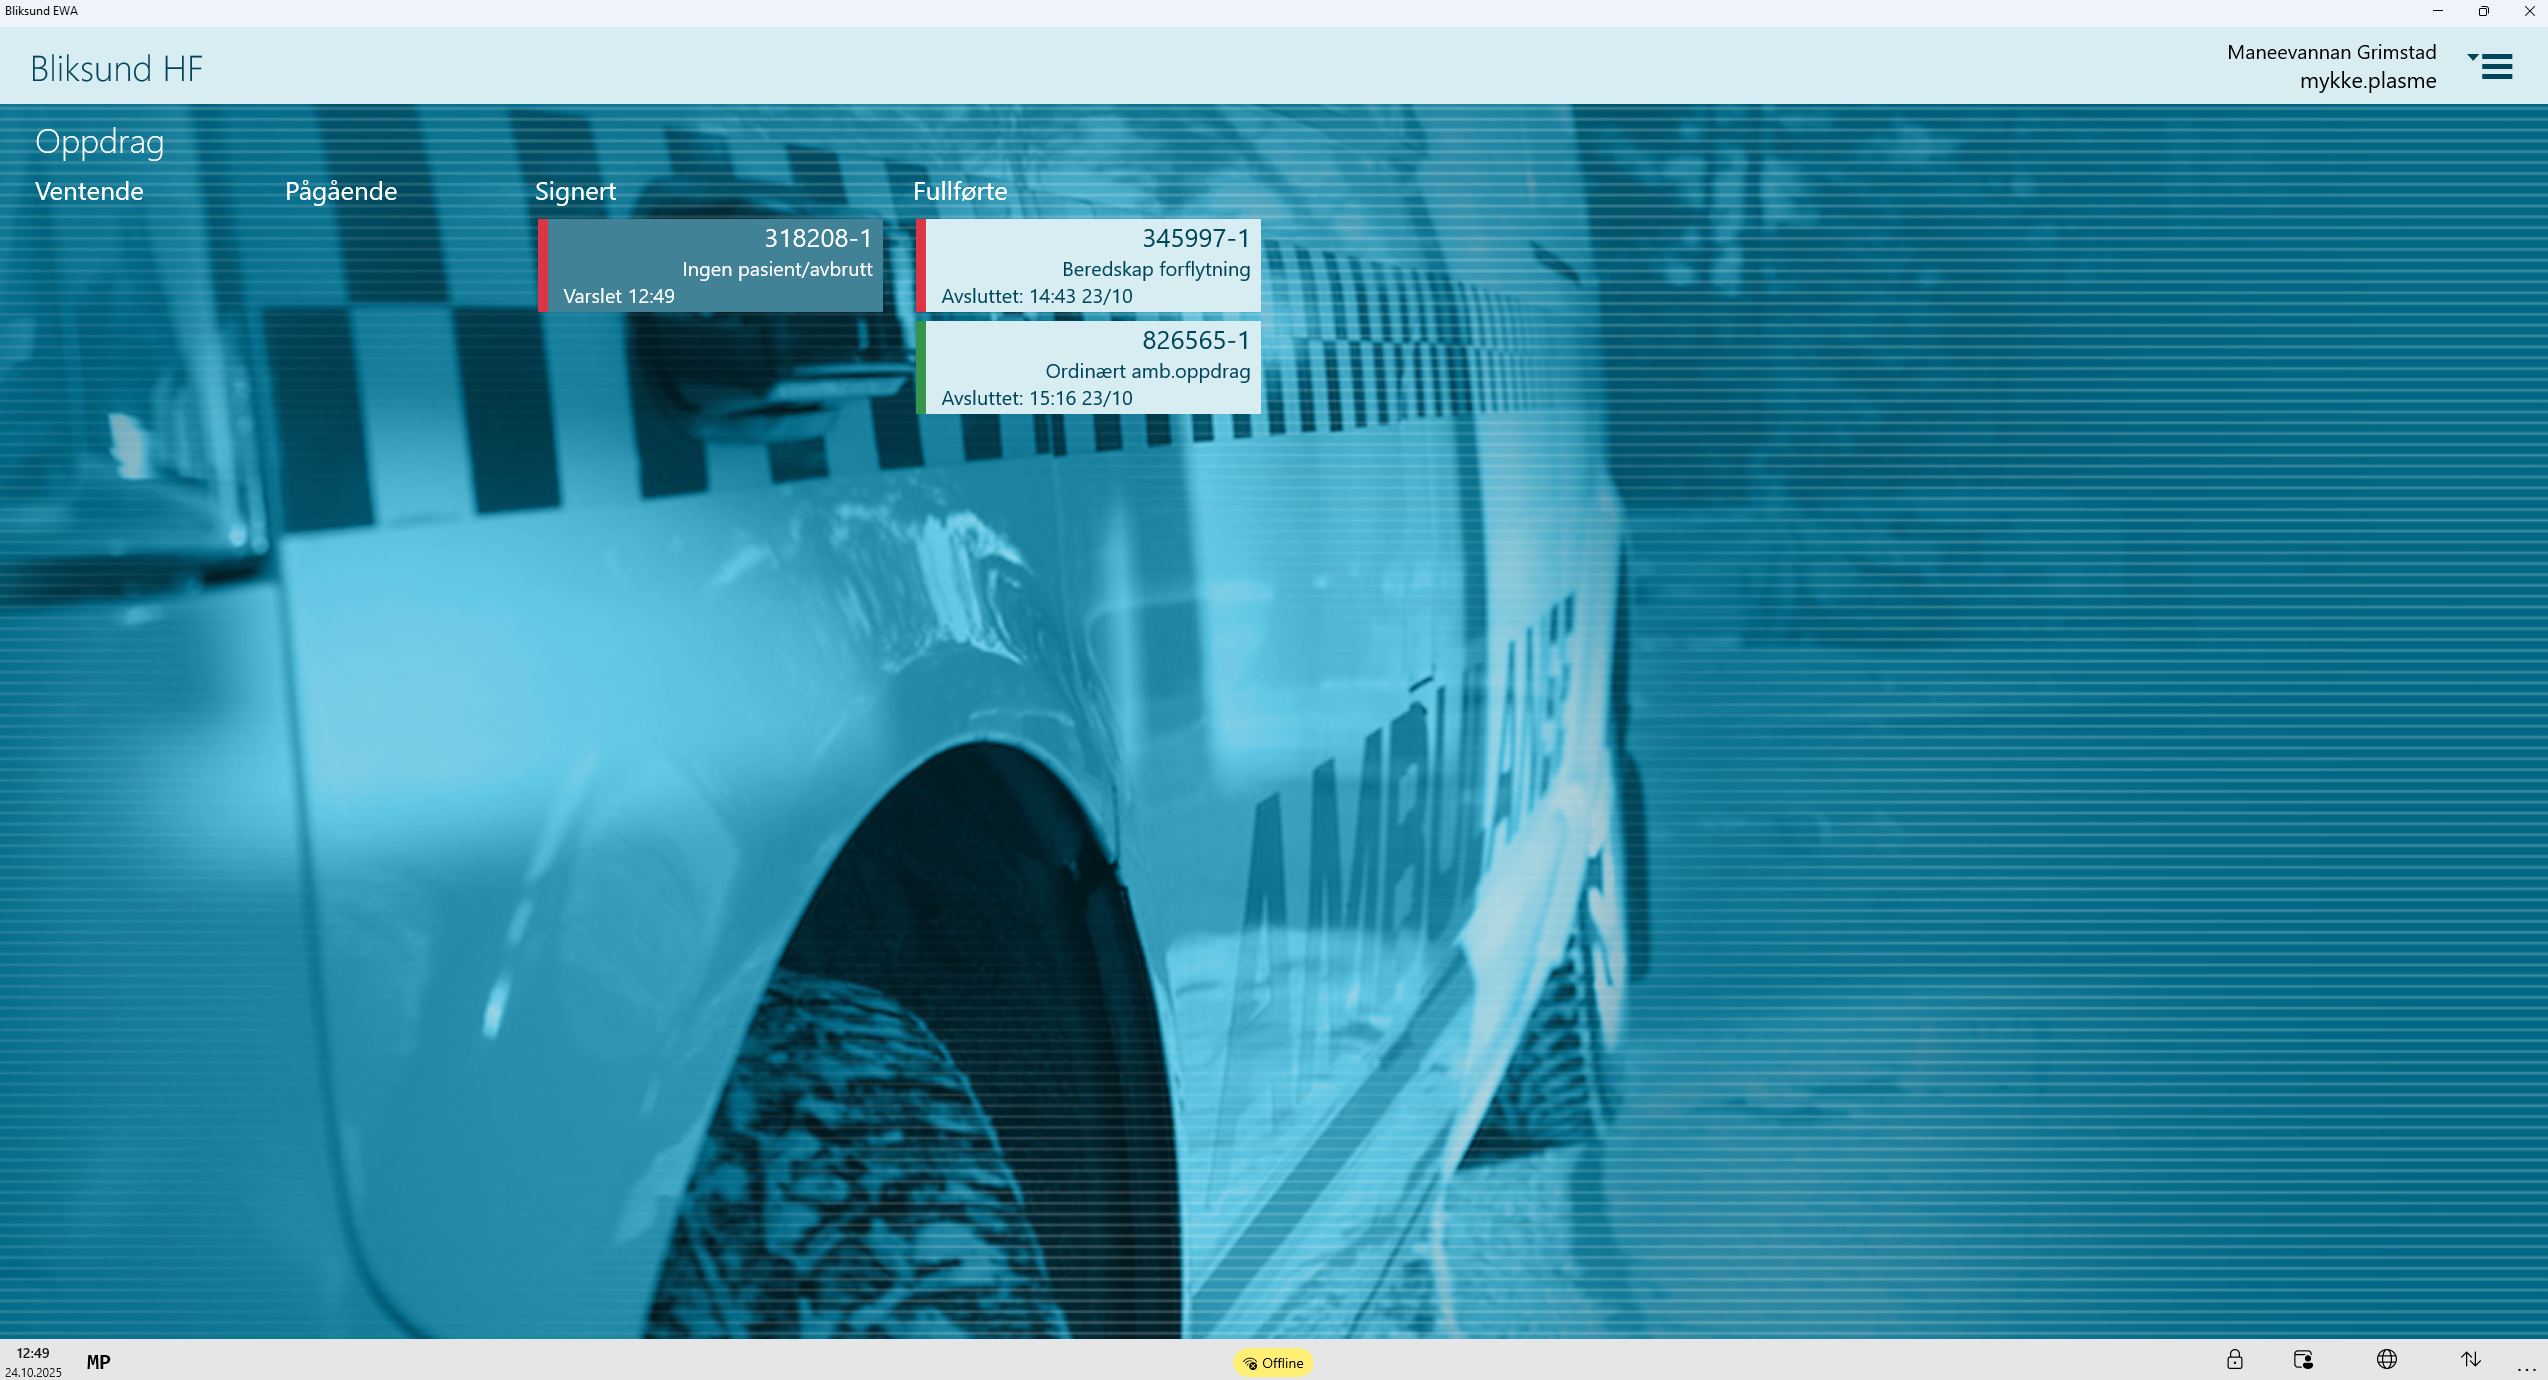Viewport: 2548px width, 1380px height.
Task: Select the Signert column header
Action: pyautogui.click(x=575, y=191)
